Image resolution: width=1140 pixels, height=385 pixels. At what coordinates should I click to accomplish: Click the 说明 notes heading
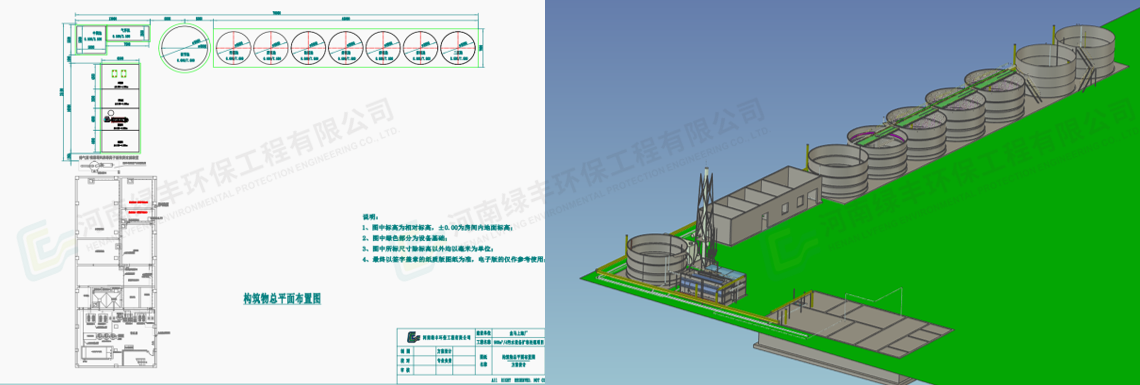point(371,216)
